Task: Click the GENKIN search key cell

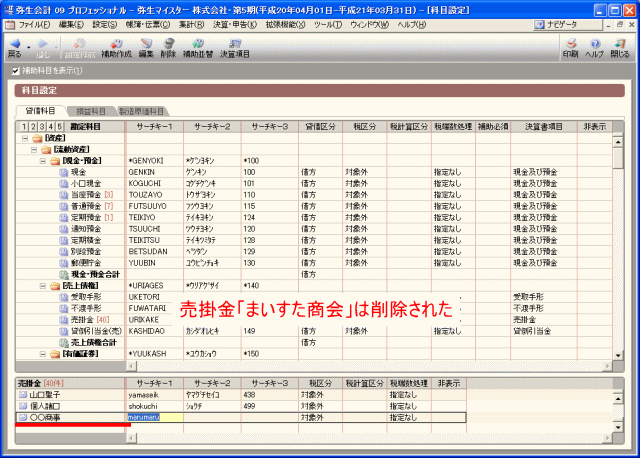Action: tap(155, 172)
